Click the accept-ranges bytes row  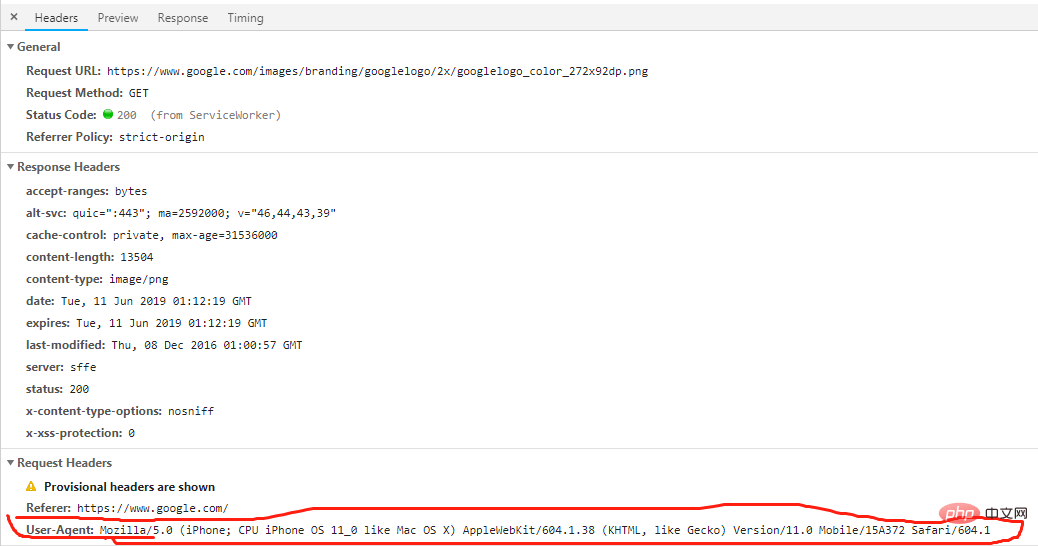87,191
